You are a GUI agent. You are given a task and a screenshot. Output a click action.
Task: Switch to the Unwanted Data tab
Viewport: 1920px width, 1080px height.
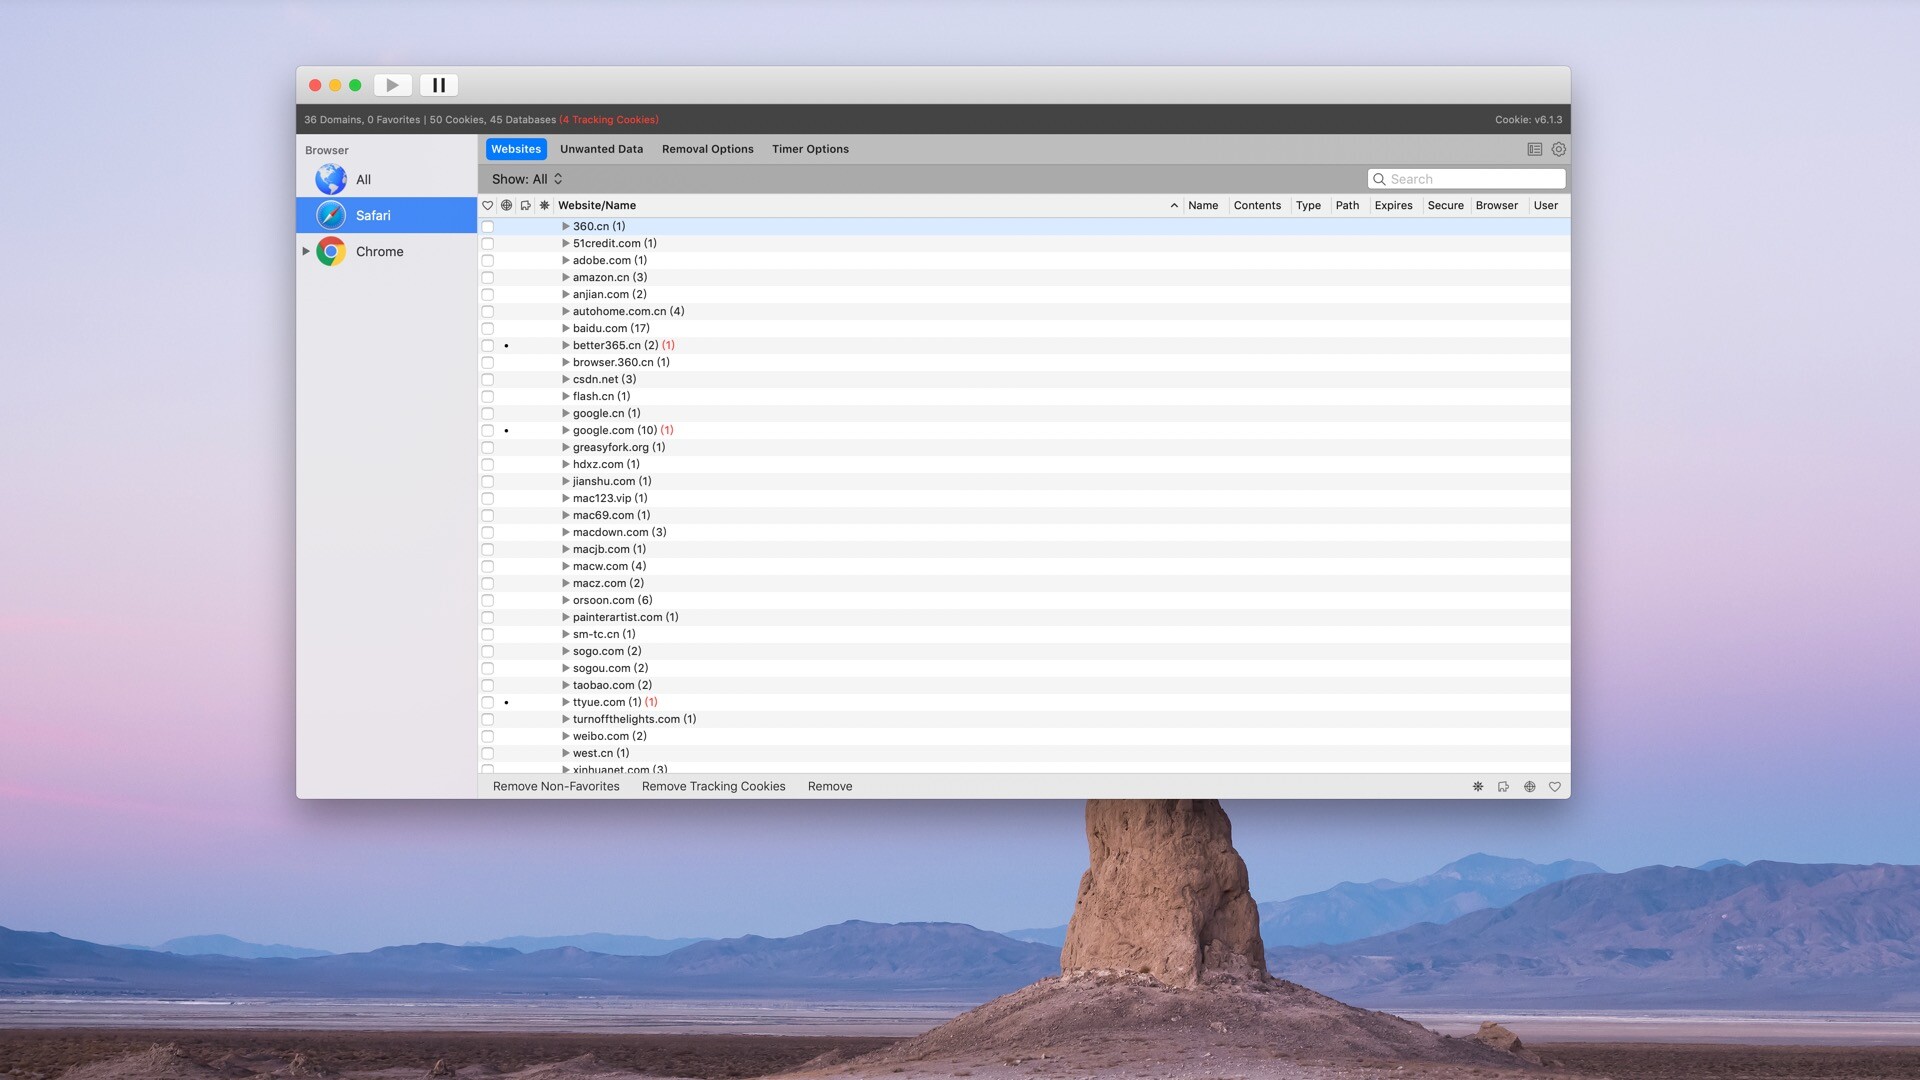click(601, 149)
